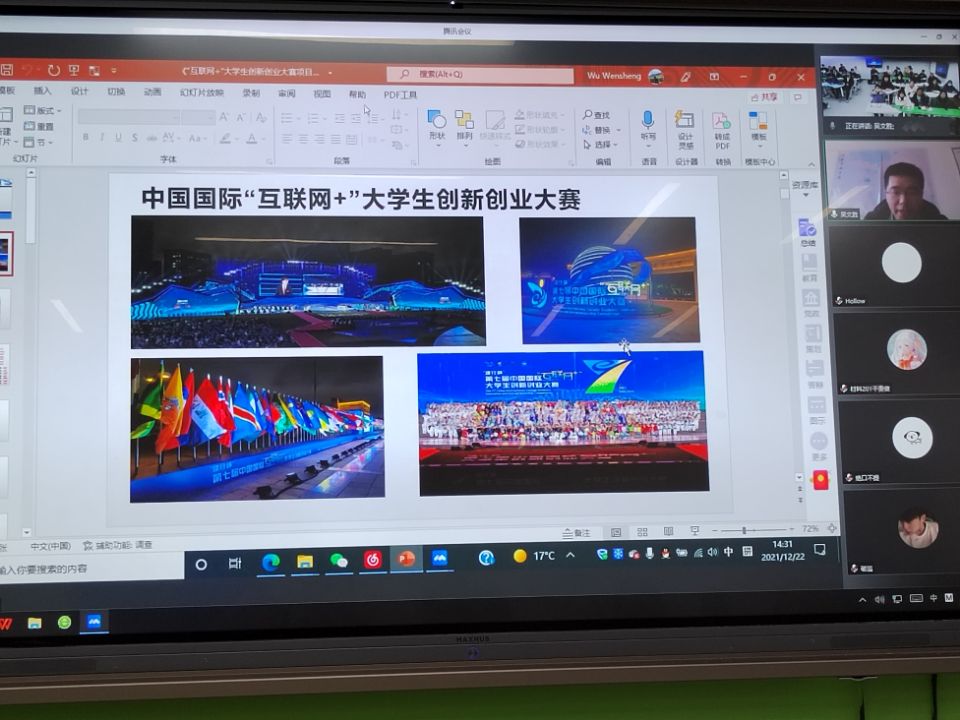Open PowerPoint from the Windows taskbar
The height and width of the screenshot is (720, 960).
point(406,559)
